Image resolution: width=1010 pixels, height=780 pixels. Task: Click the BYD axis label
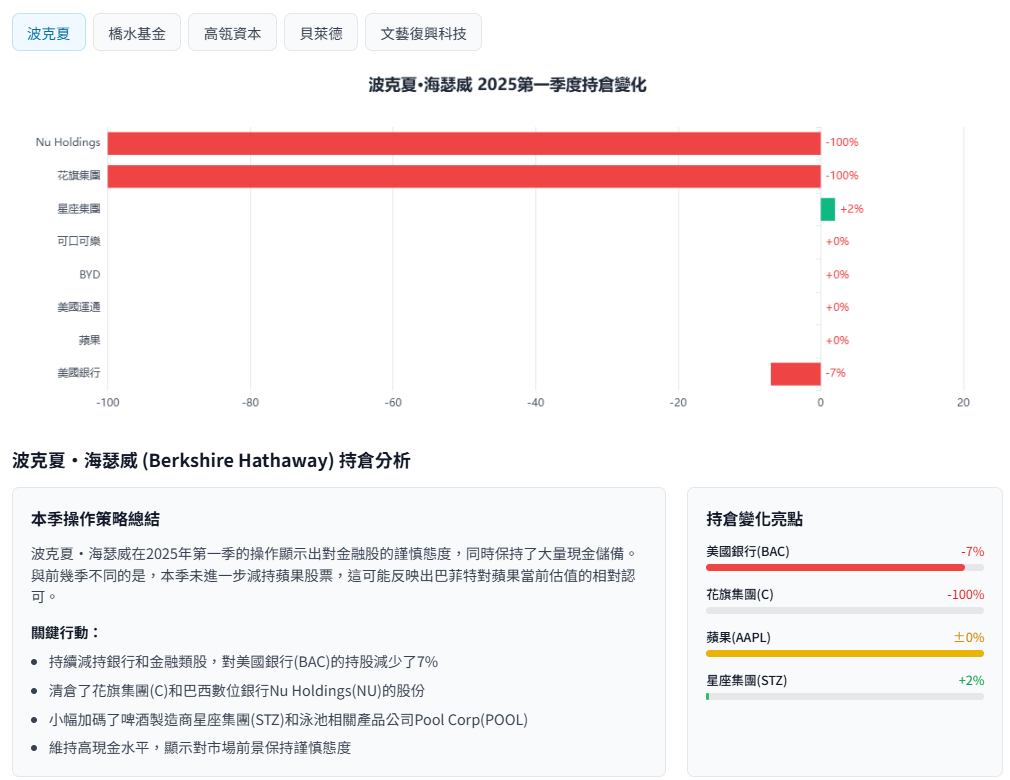(90, 274)
